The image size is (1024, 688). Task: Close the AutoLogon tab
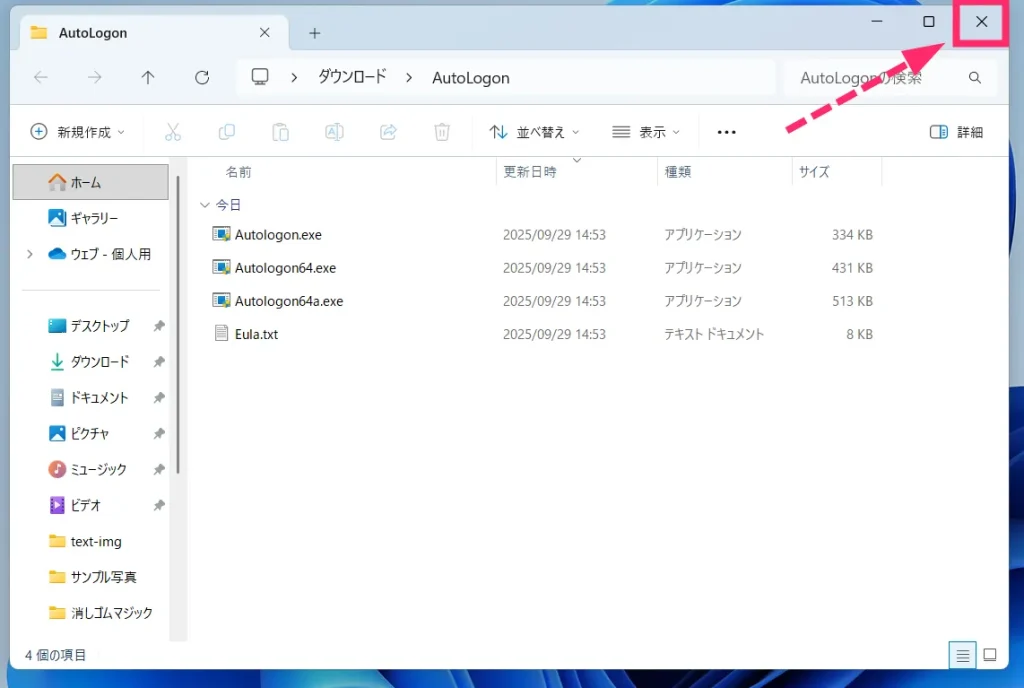tap(264, 33)
